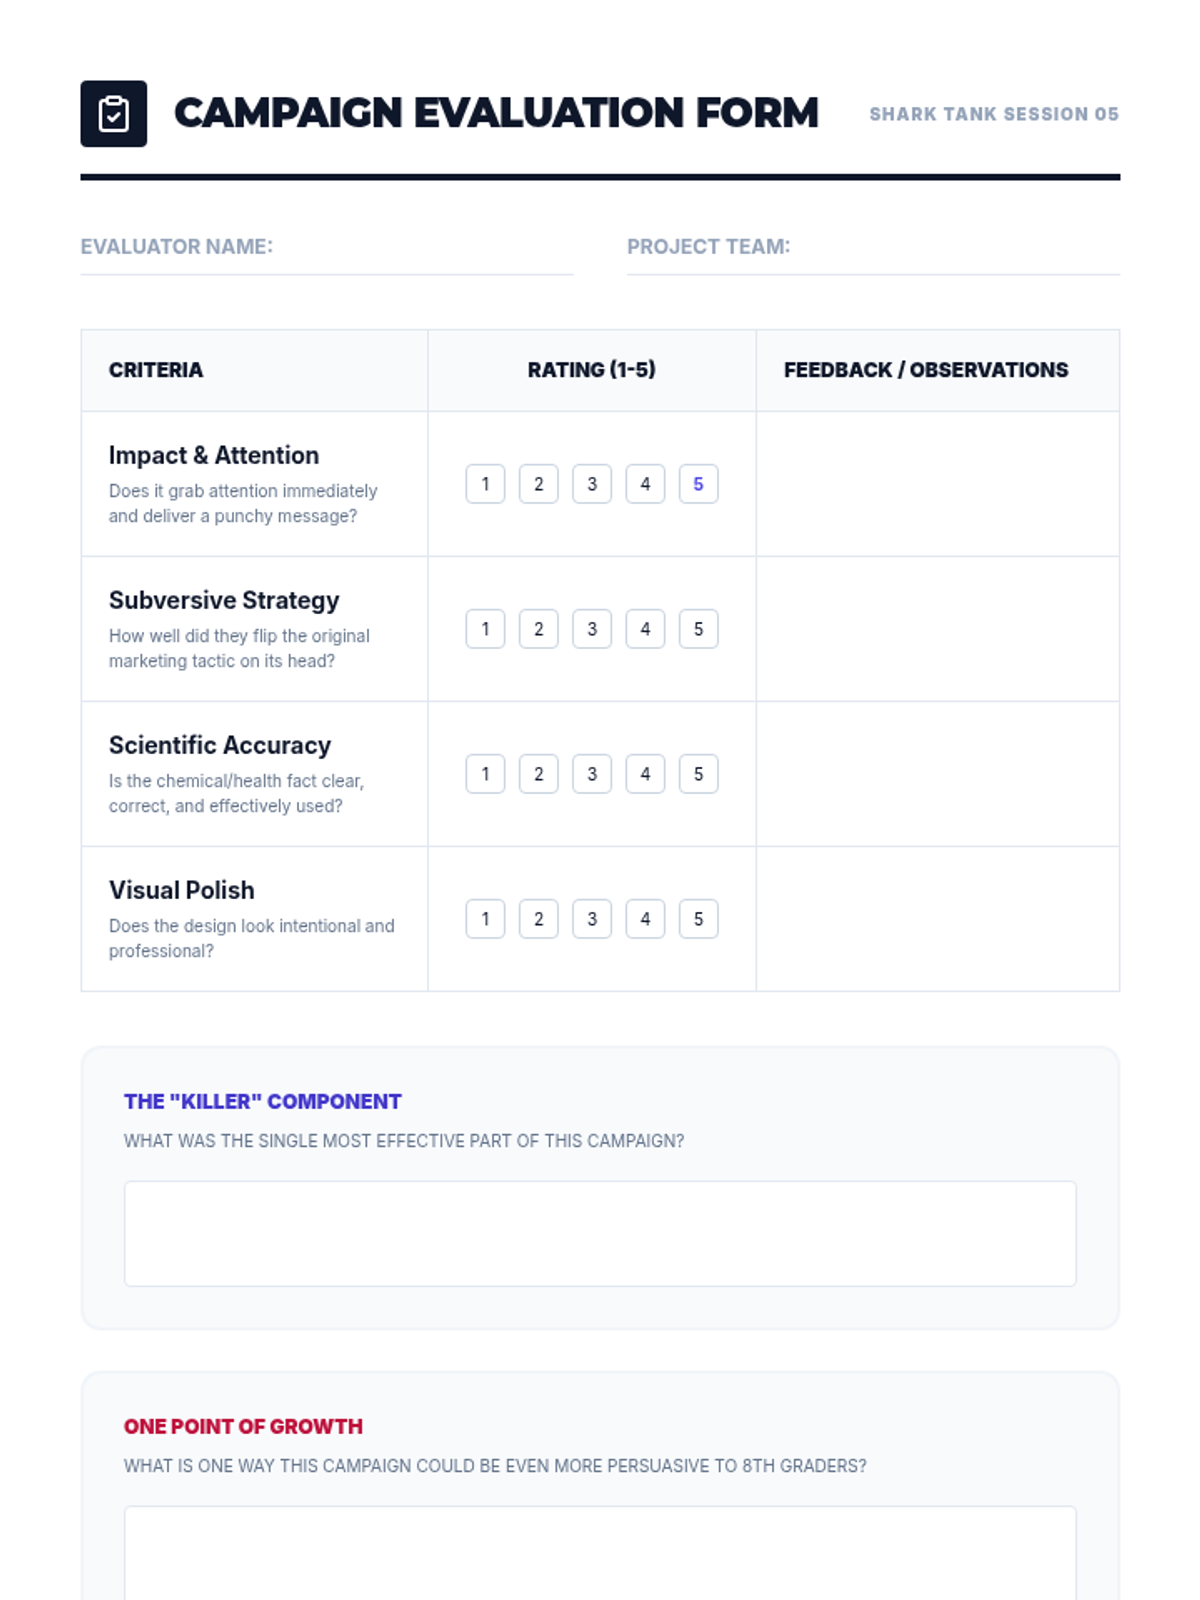Screen dimensions: 1200x1600
Task: Mark rating 5 for Visual Polish
Action: coord(698,919)
